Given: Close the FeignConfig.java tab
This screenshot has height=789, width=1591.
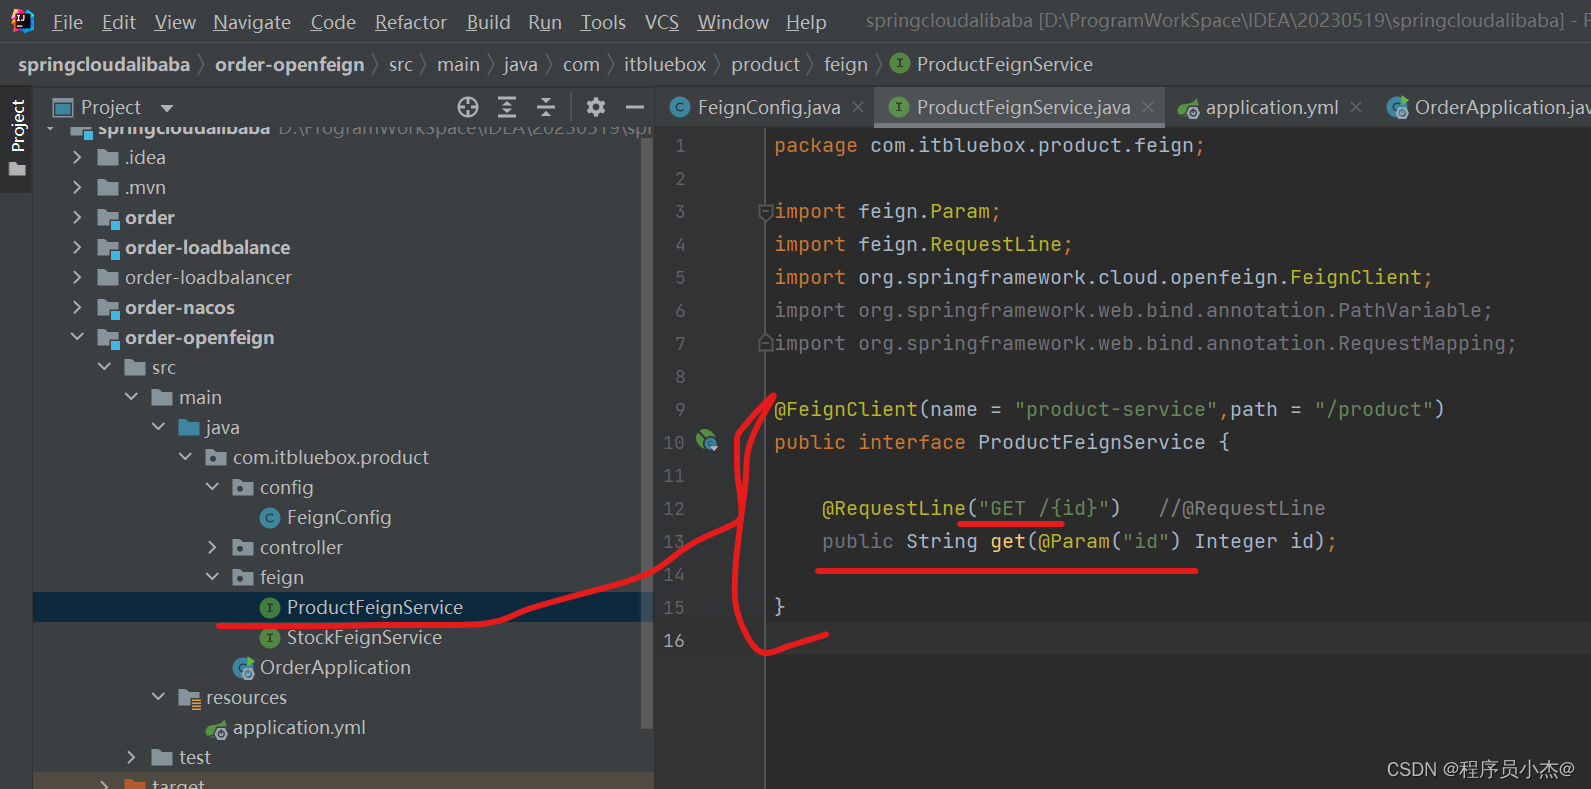Looking at the screenshot, I should pos(858,107).
